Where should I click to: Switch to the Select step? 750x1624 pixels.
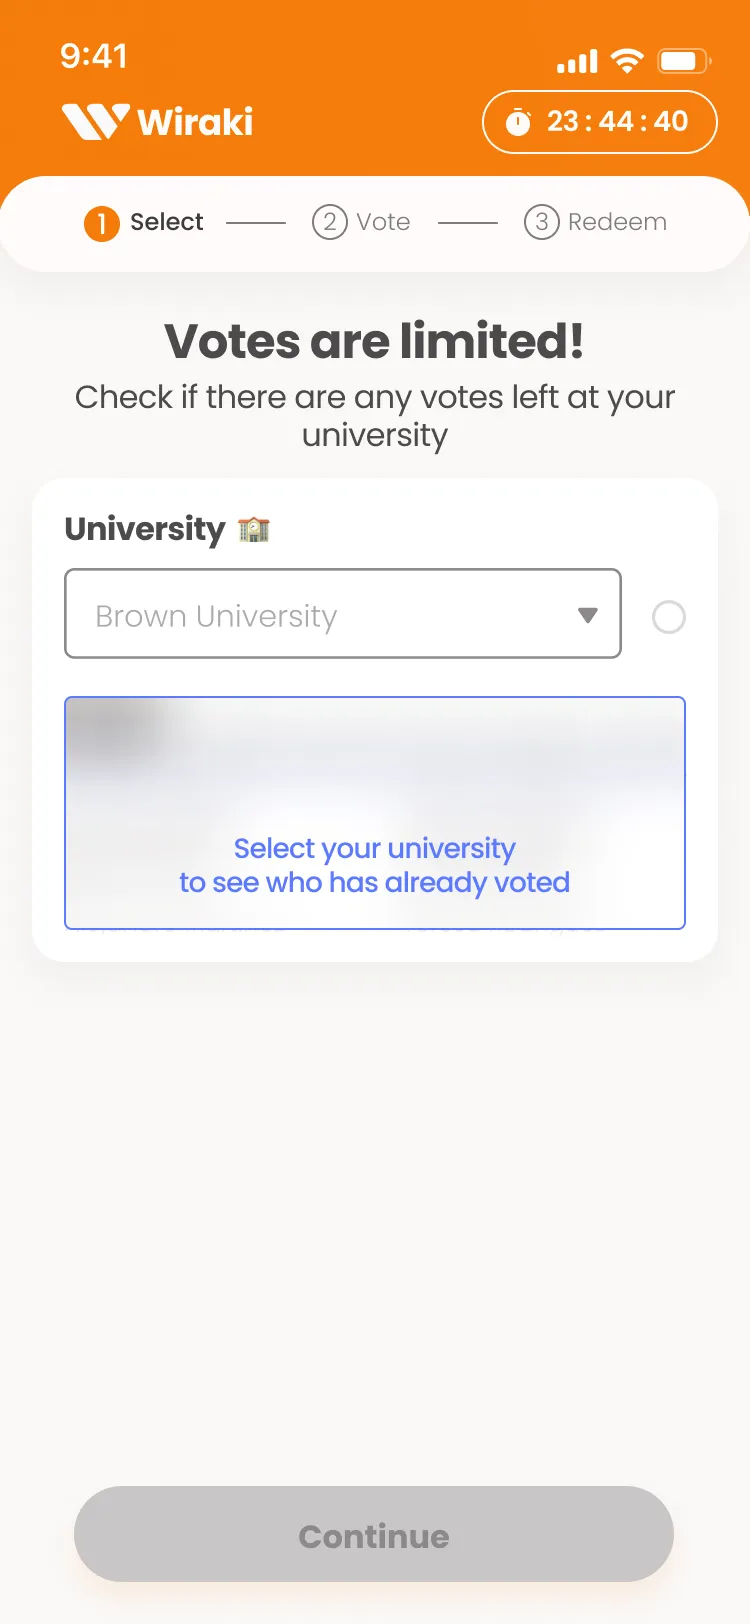coord(167,222)
